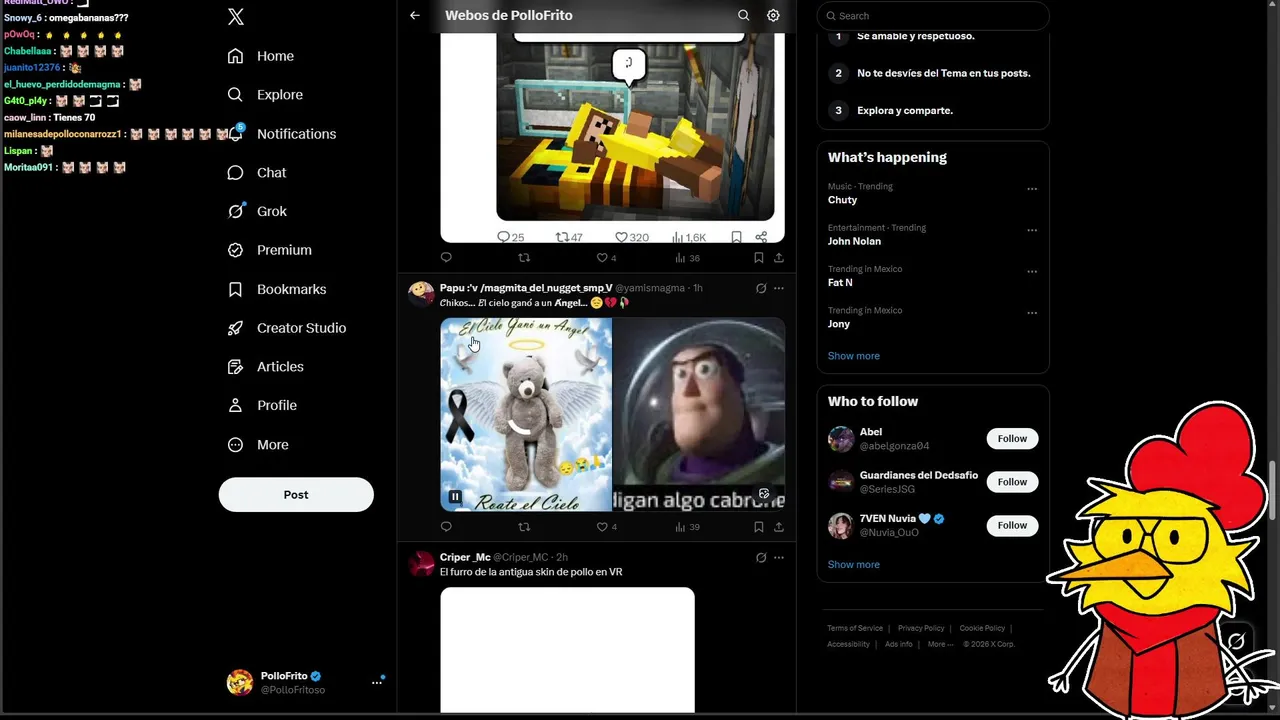Expand the More sidebar menu

(258, 445)
